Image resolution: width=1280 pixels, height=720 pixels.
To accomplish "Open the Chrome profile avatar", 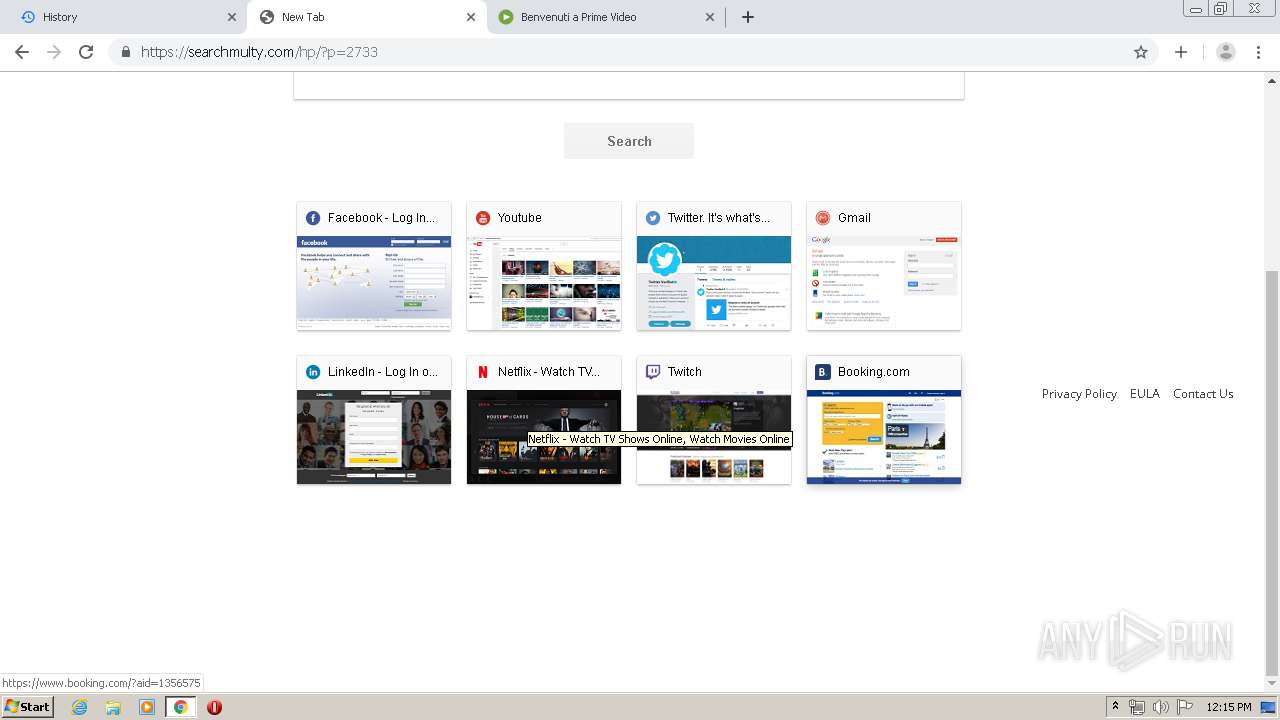I will coord(1225,52).
